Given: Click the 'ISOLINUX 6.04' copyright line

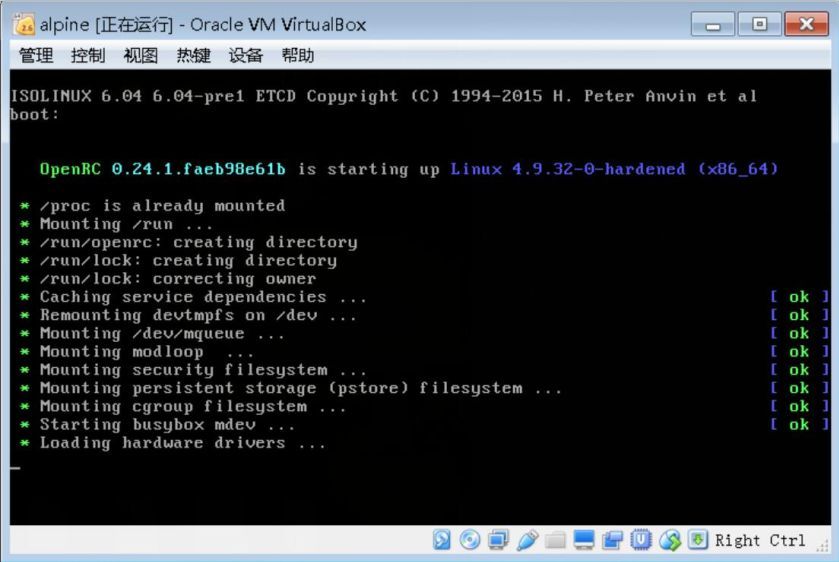Looking at the screenshot, I should 384,96.
